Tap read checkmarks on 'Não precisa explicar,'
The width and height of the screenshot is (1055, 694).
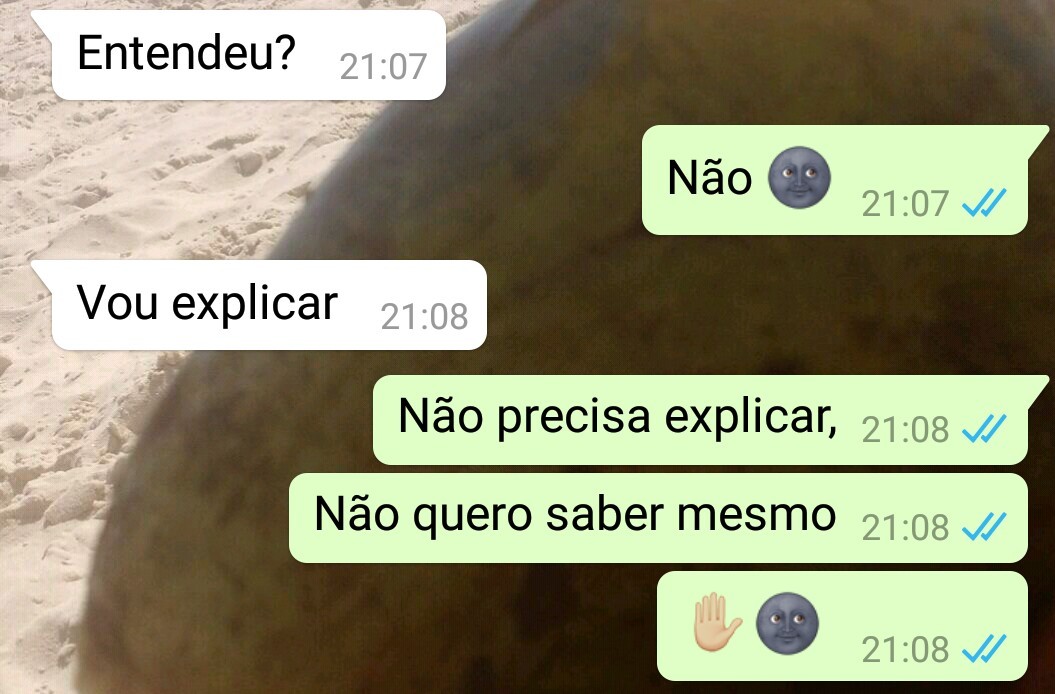[984, 429]
